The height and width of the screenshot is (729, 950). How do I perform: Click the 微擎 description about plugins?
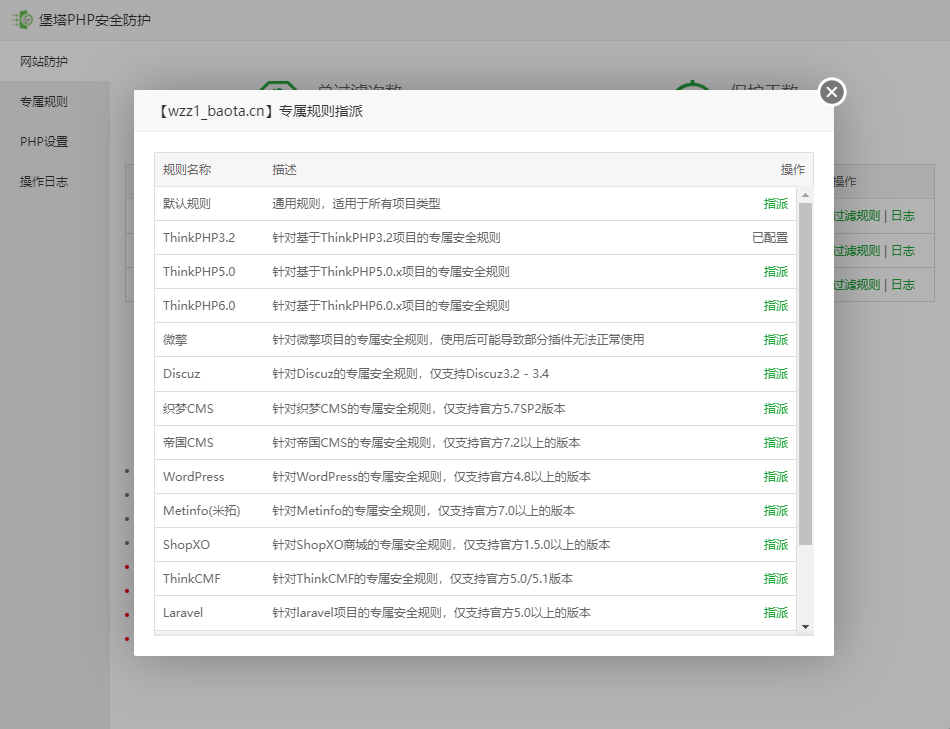tap(458, 339)
